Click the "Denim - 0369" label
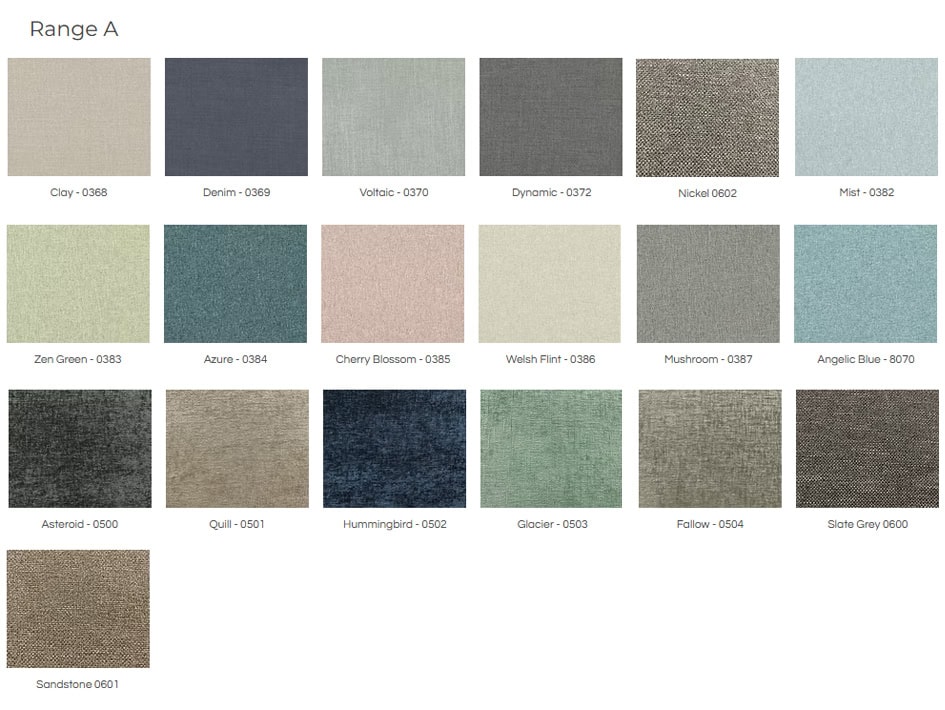 tap(236, 192)
